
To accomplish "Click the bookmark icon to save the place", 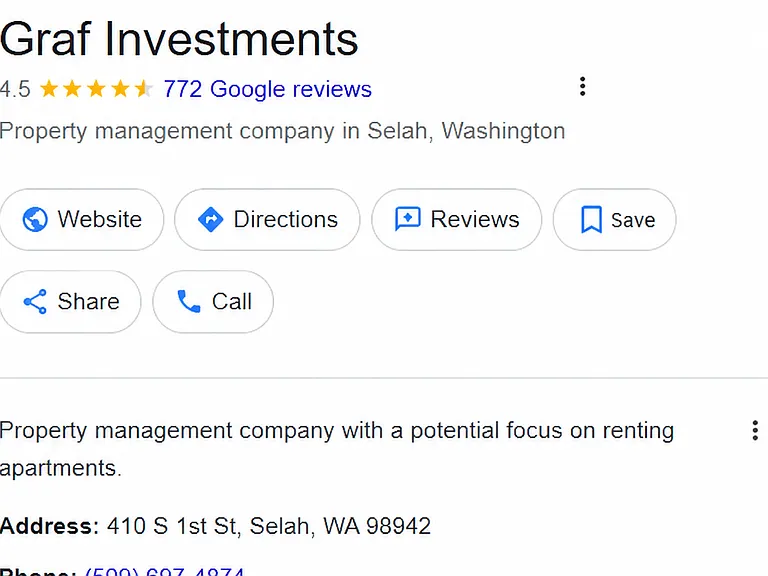I will pos(591,219).
